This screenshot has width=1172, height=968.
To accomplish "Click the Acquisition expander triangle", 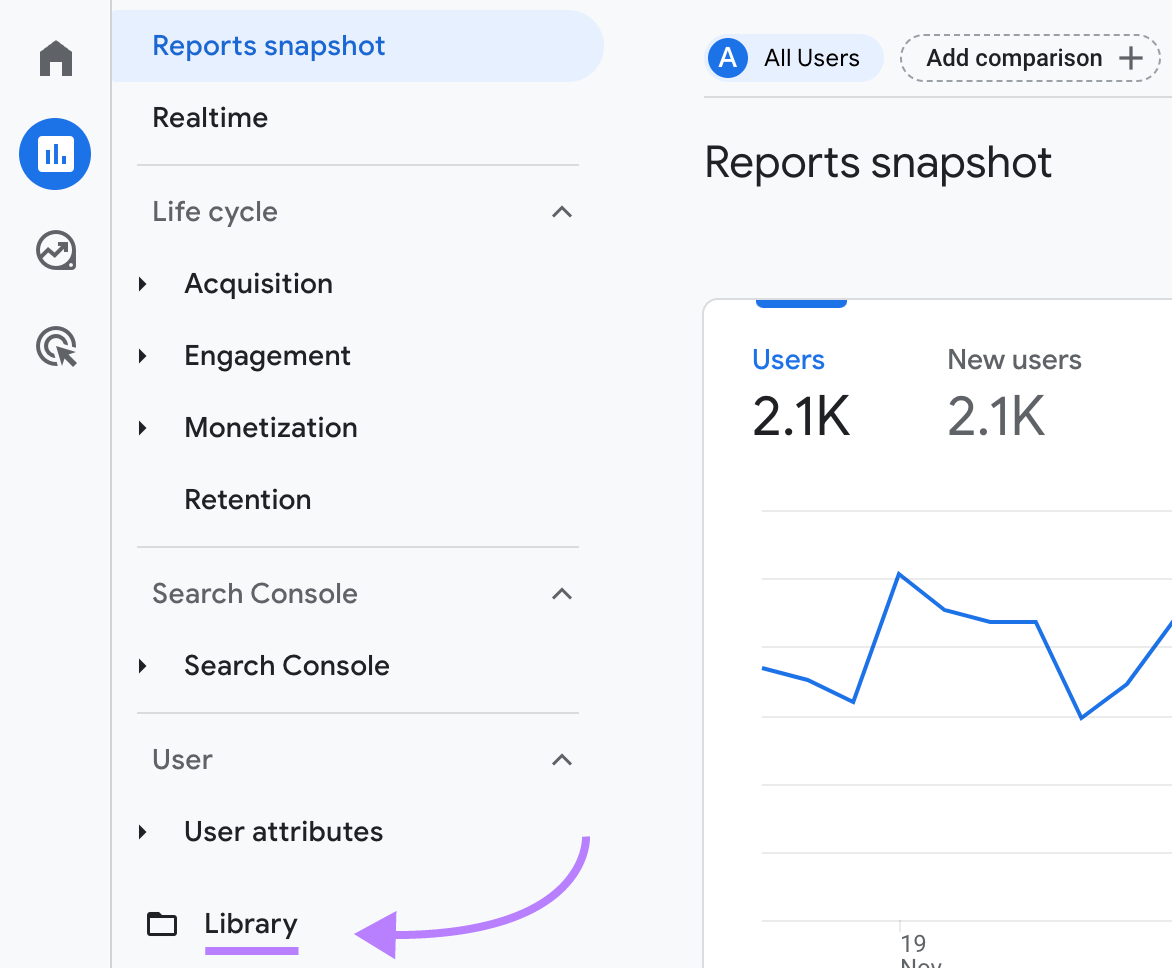I will [x=143, y=283].
